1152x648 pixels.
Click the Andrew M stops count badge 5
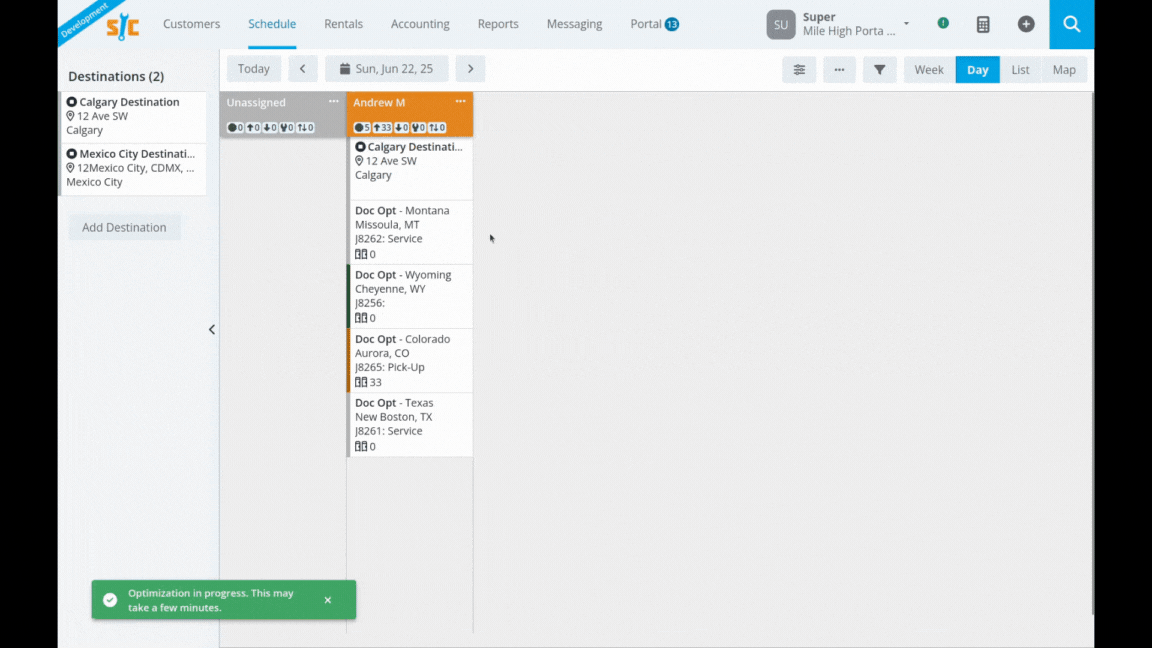tap(362, 127)
